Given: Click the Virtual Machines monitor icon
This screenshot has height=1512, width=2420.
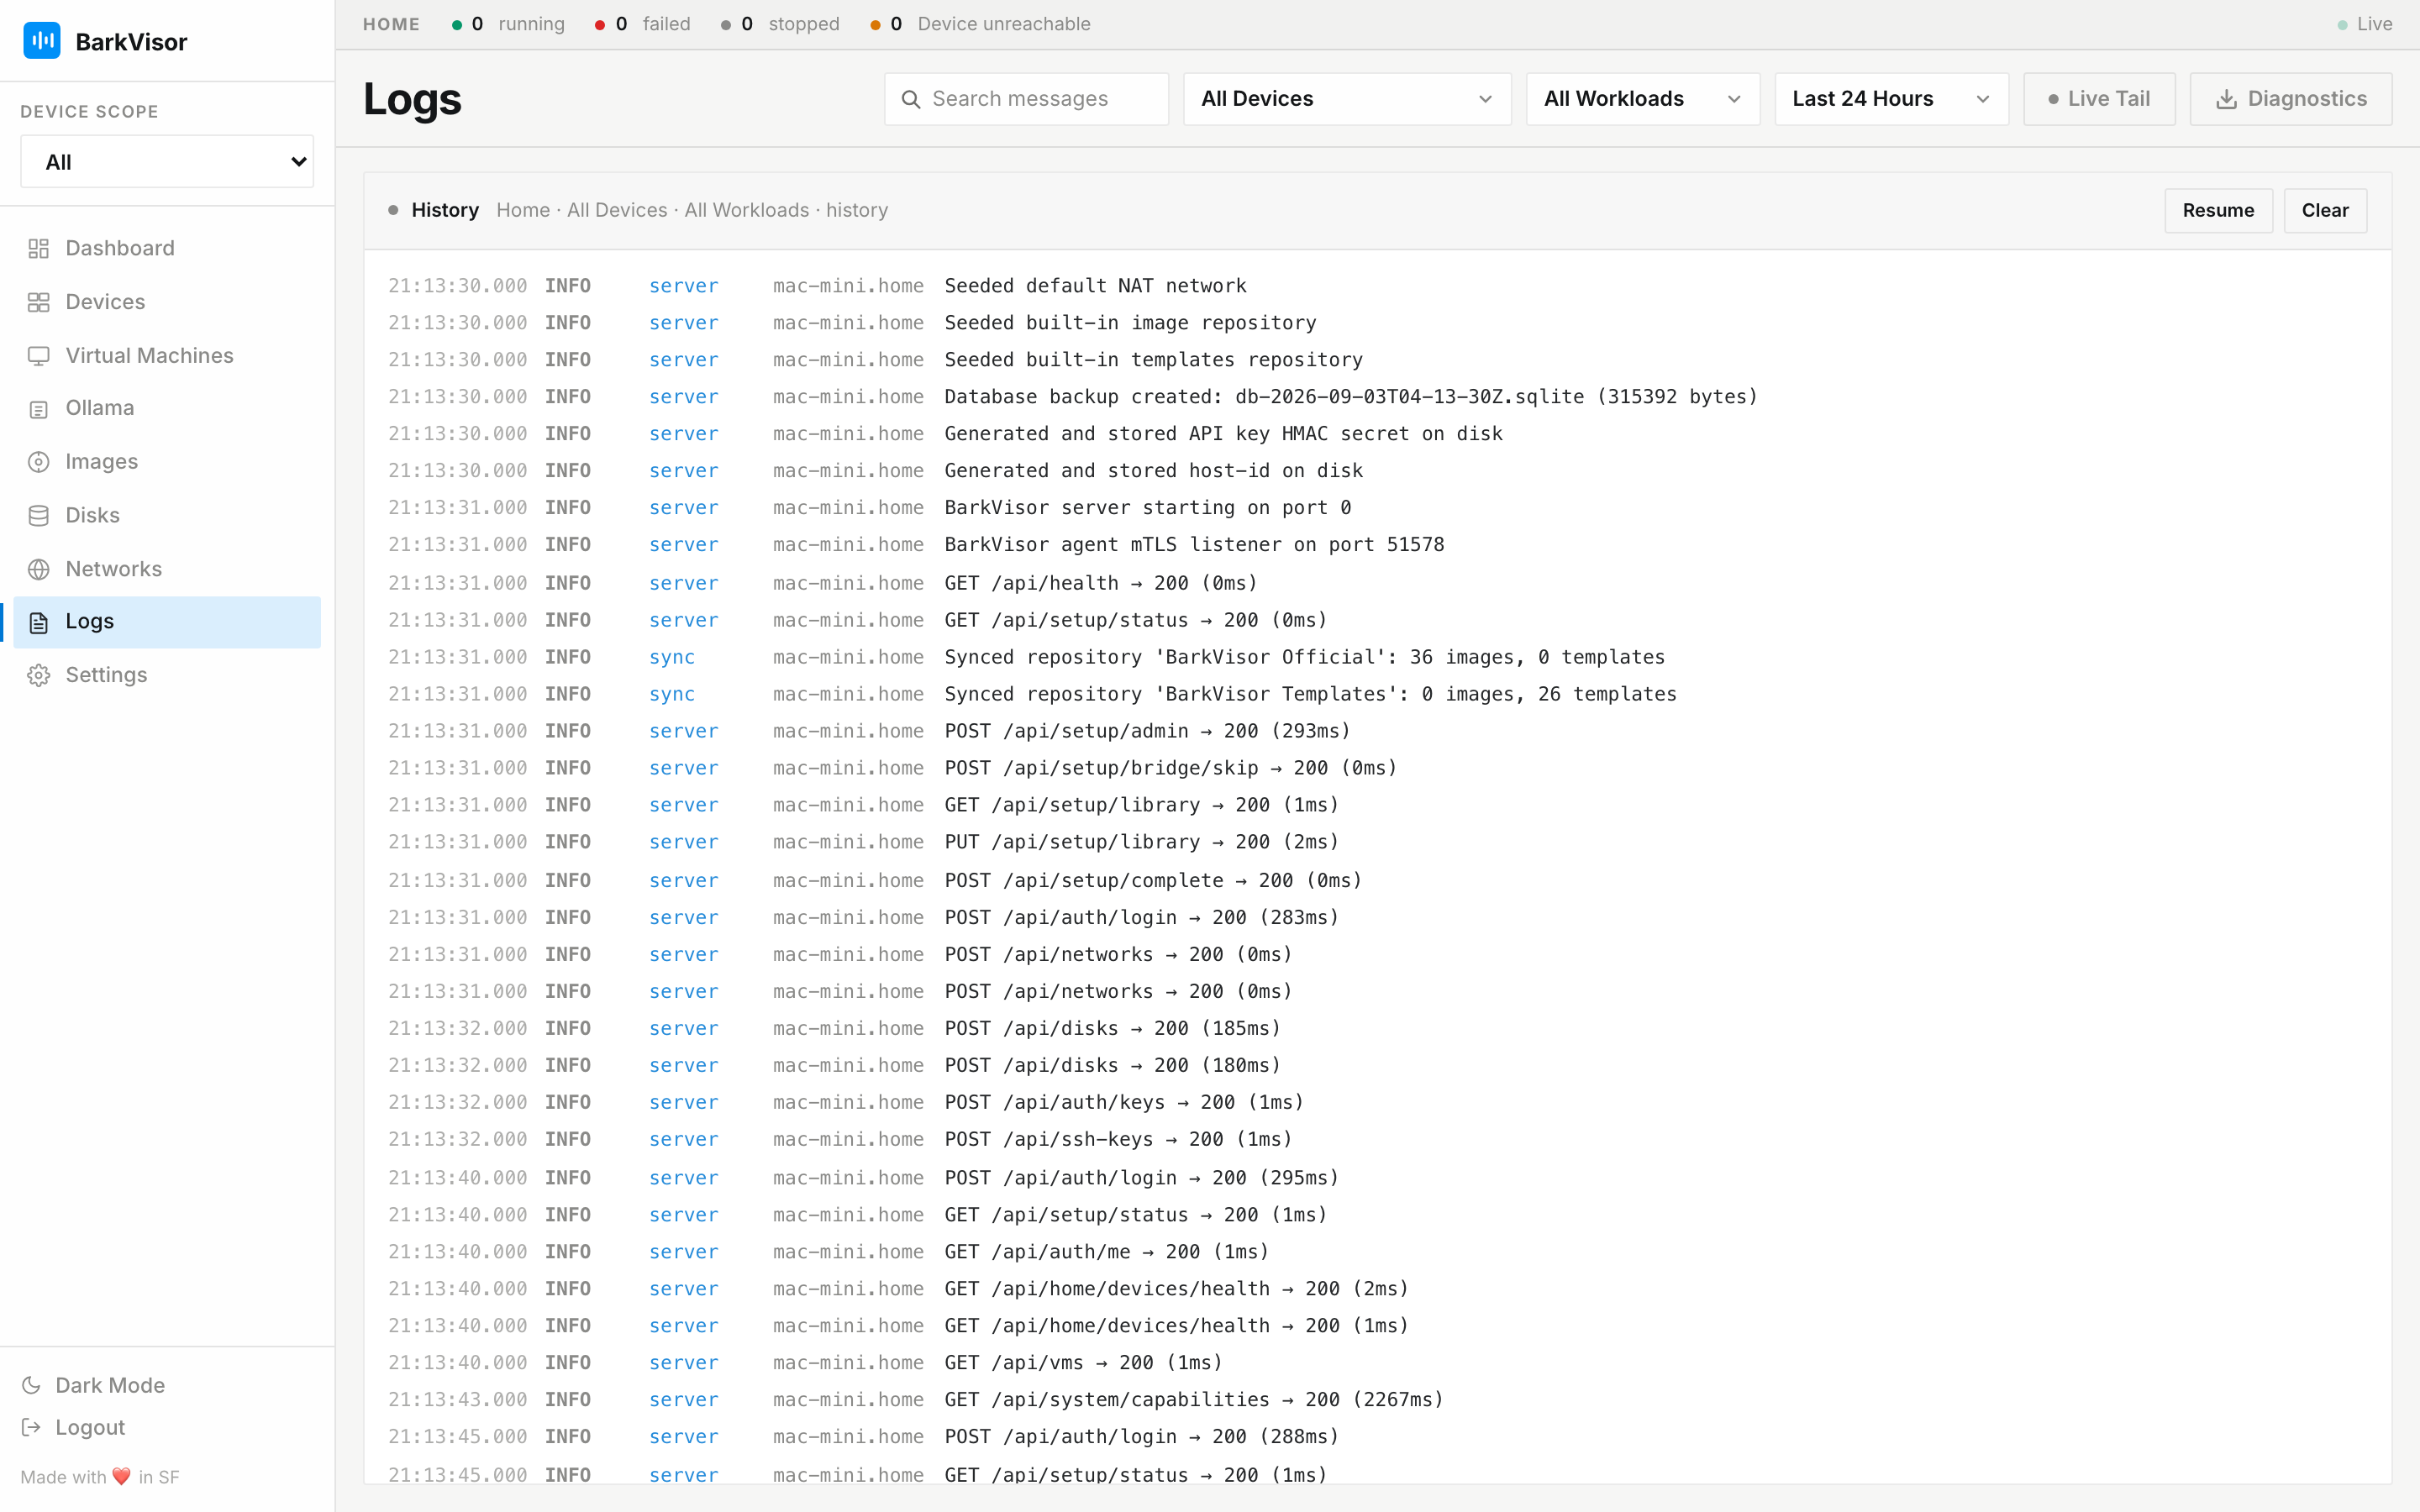Looking at the screenshot, I should (39, 355).
